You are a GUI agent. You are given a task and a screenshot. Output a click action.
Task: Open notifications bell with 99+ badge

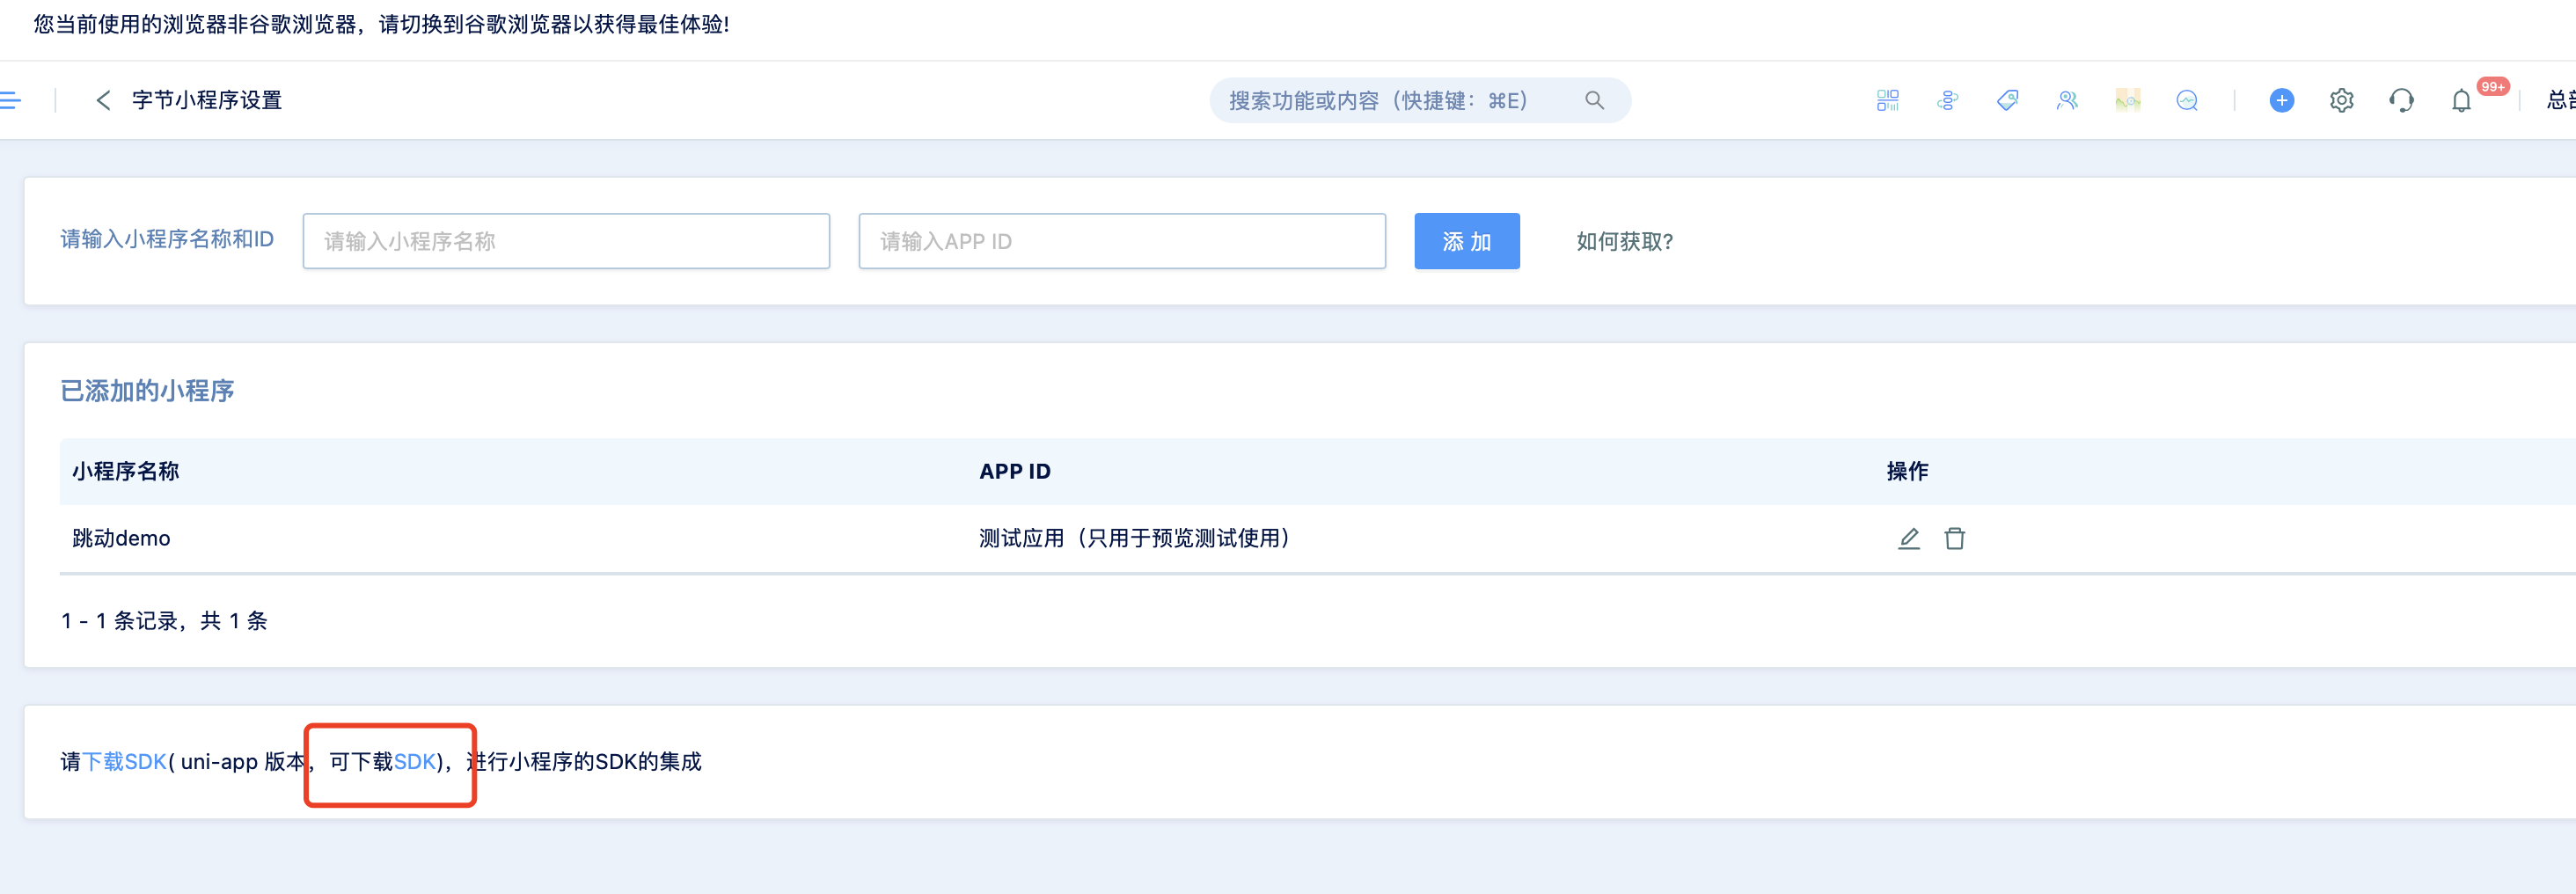coord(2461,100)
